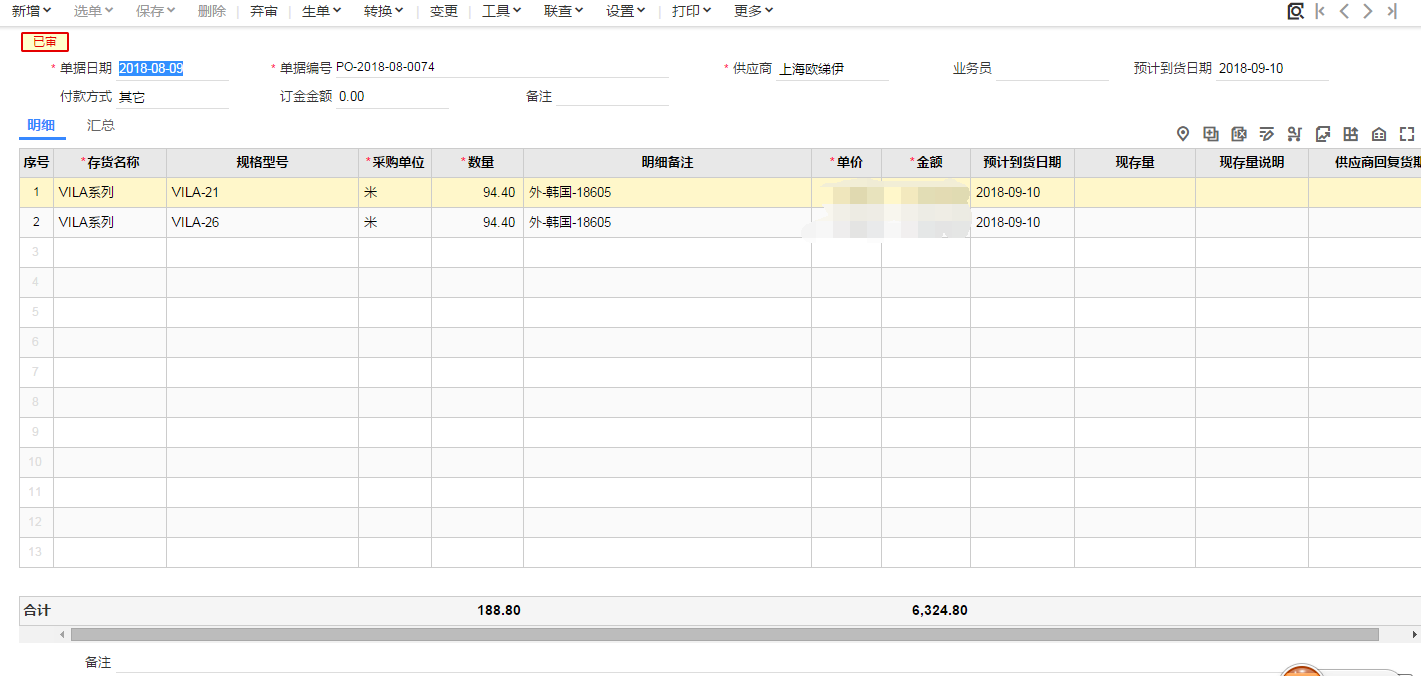Jump to the last record arrow
The image size is (1421, 676).
click(1391, 11)
